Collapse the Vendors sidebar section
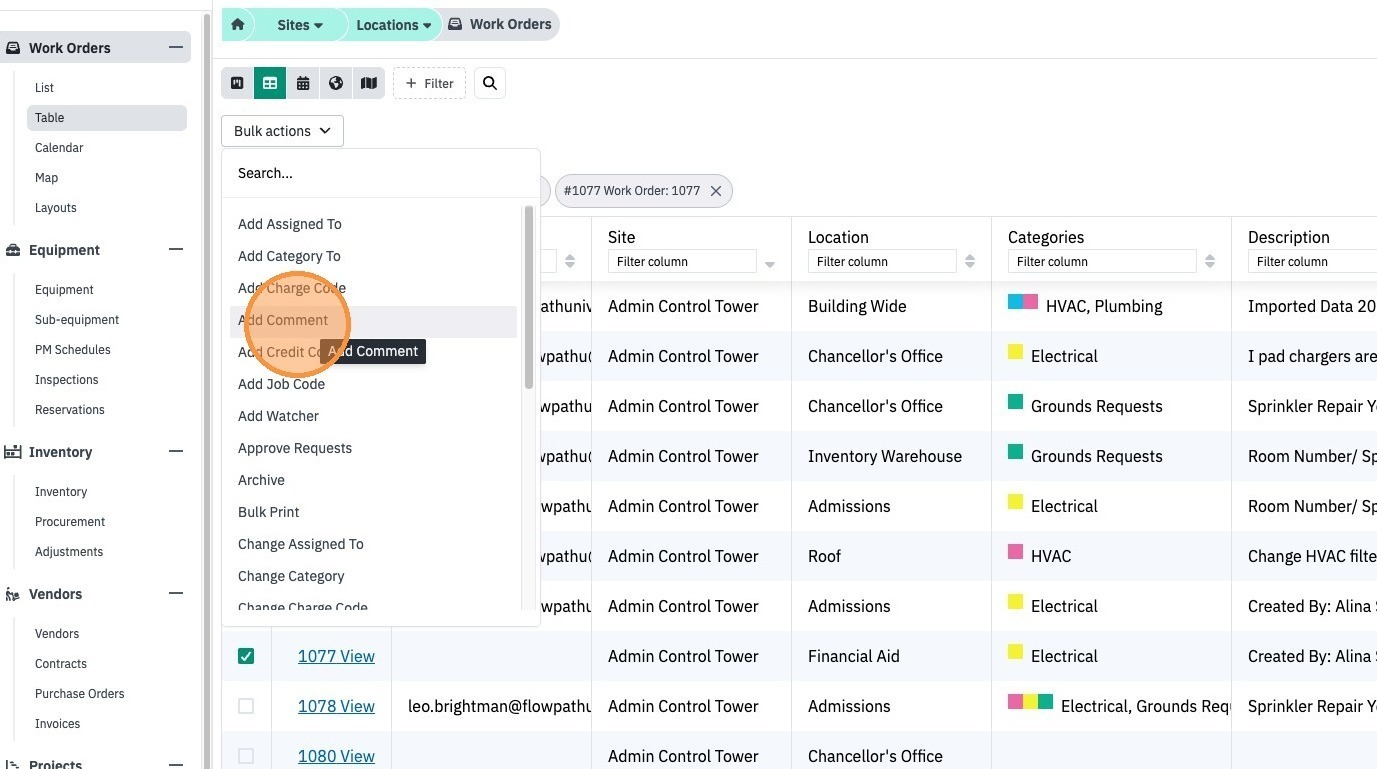Image resolution: width=1377 pixels, height=769 pixels. 176,594
